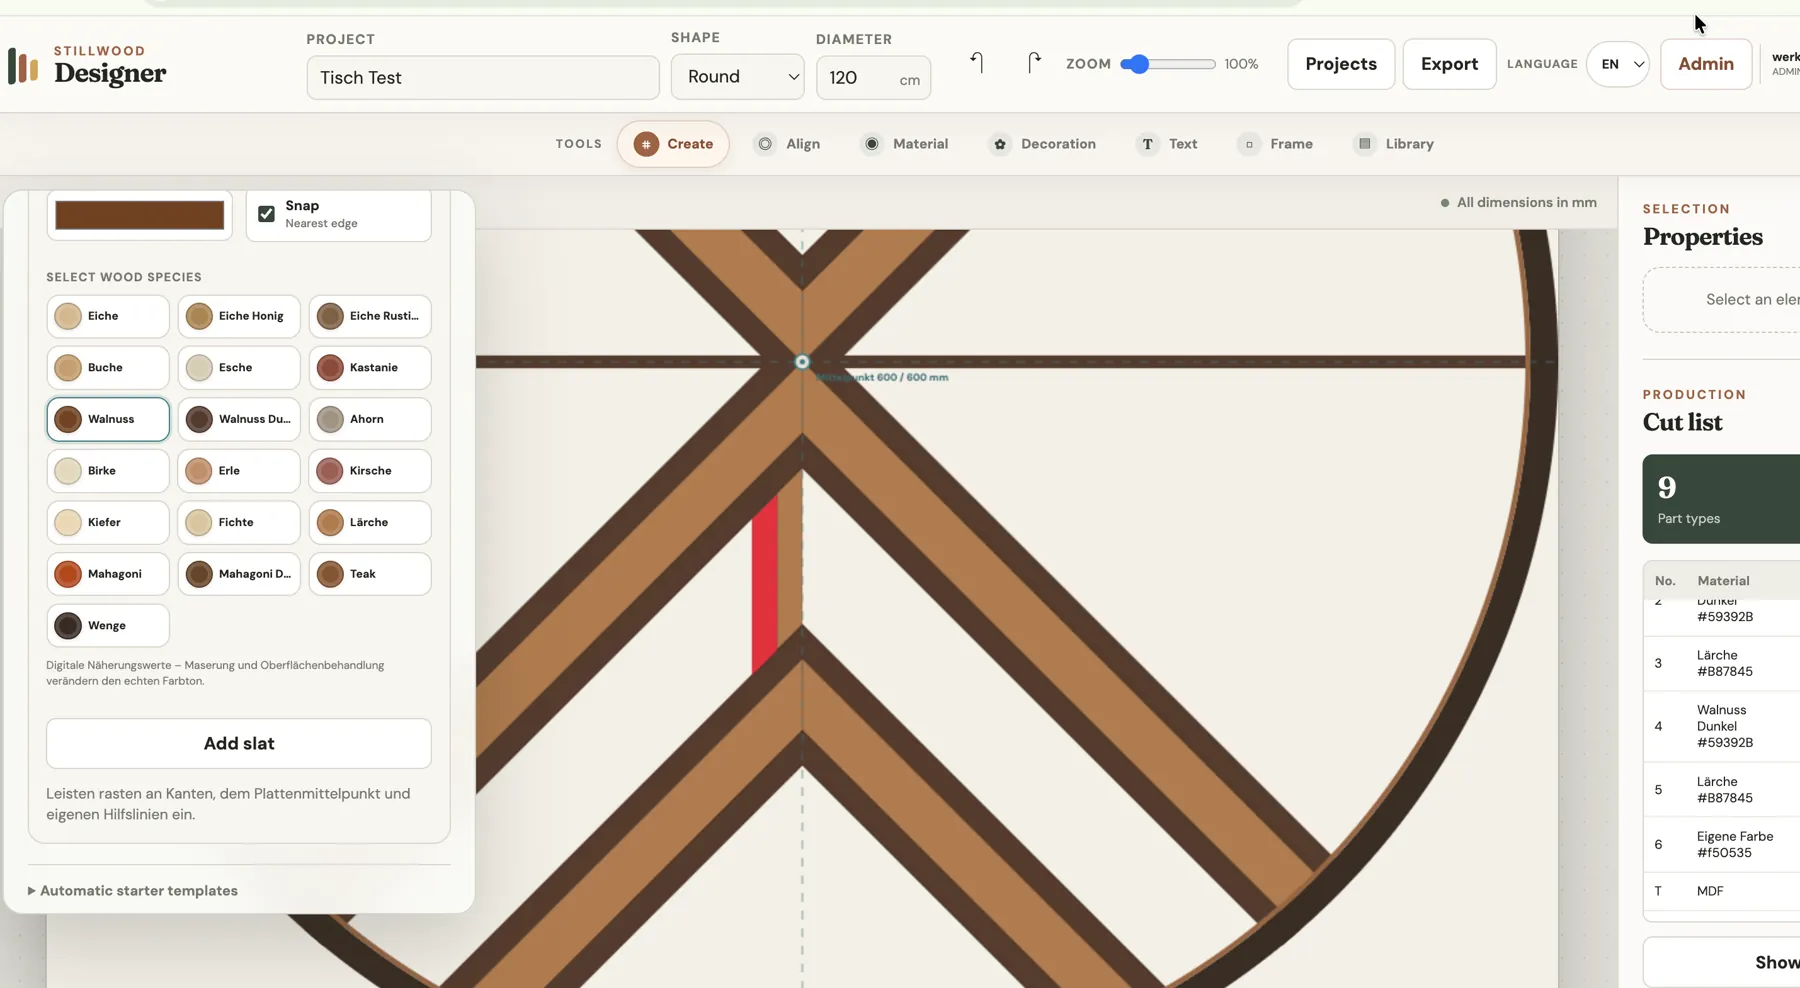This screenshot has height=988, width=1800.
Task: Click cut list row 3 Lärche #B87845
Action: tap(1722, 663)
